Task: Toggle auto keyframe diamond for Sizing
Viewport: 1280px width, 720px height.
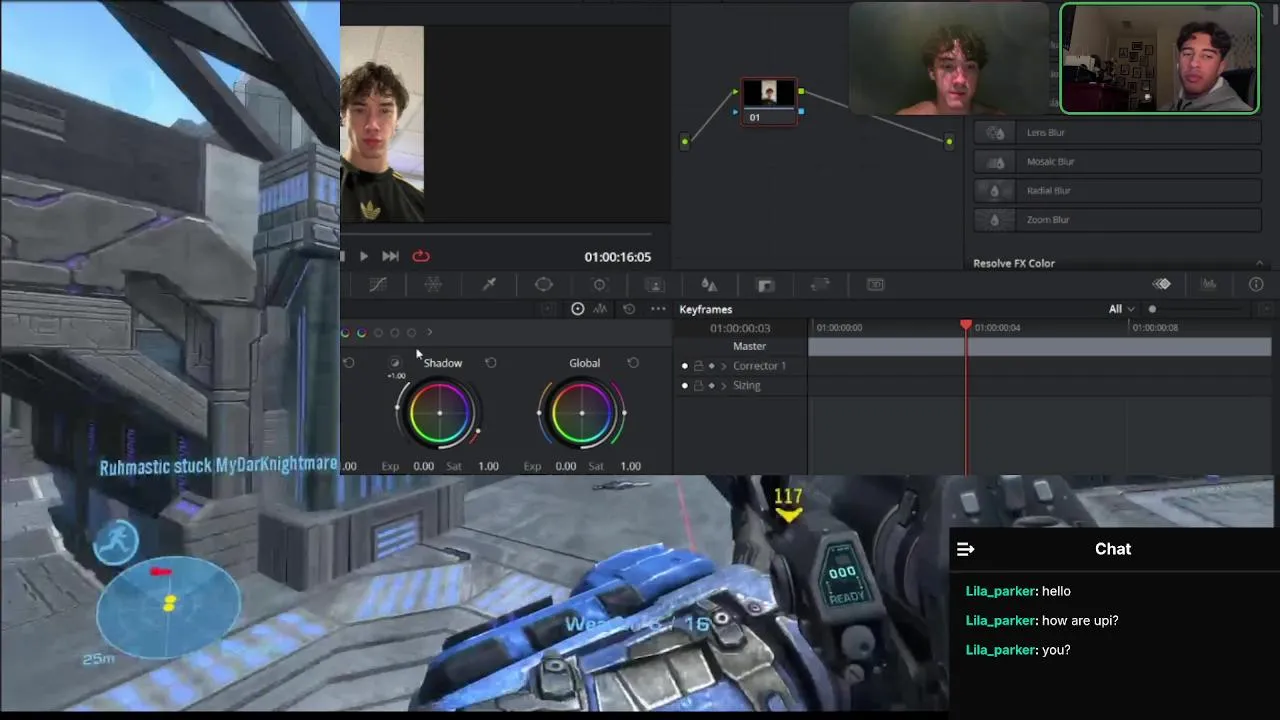Action: click(x=712, y=385)
